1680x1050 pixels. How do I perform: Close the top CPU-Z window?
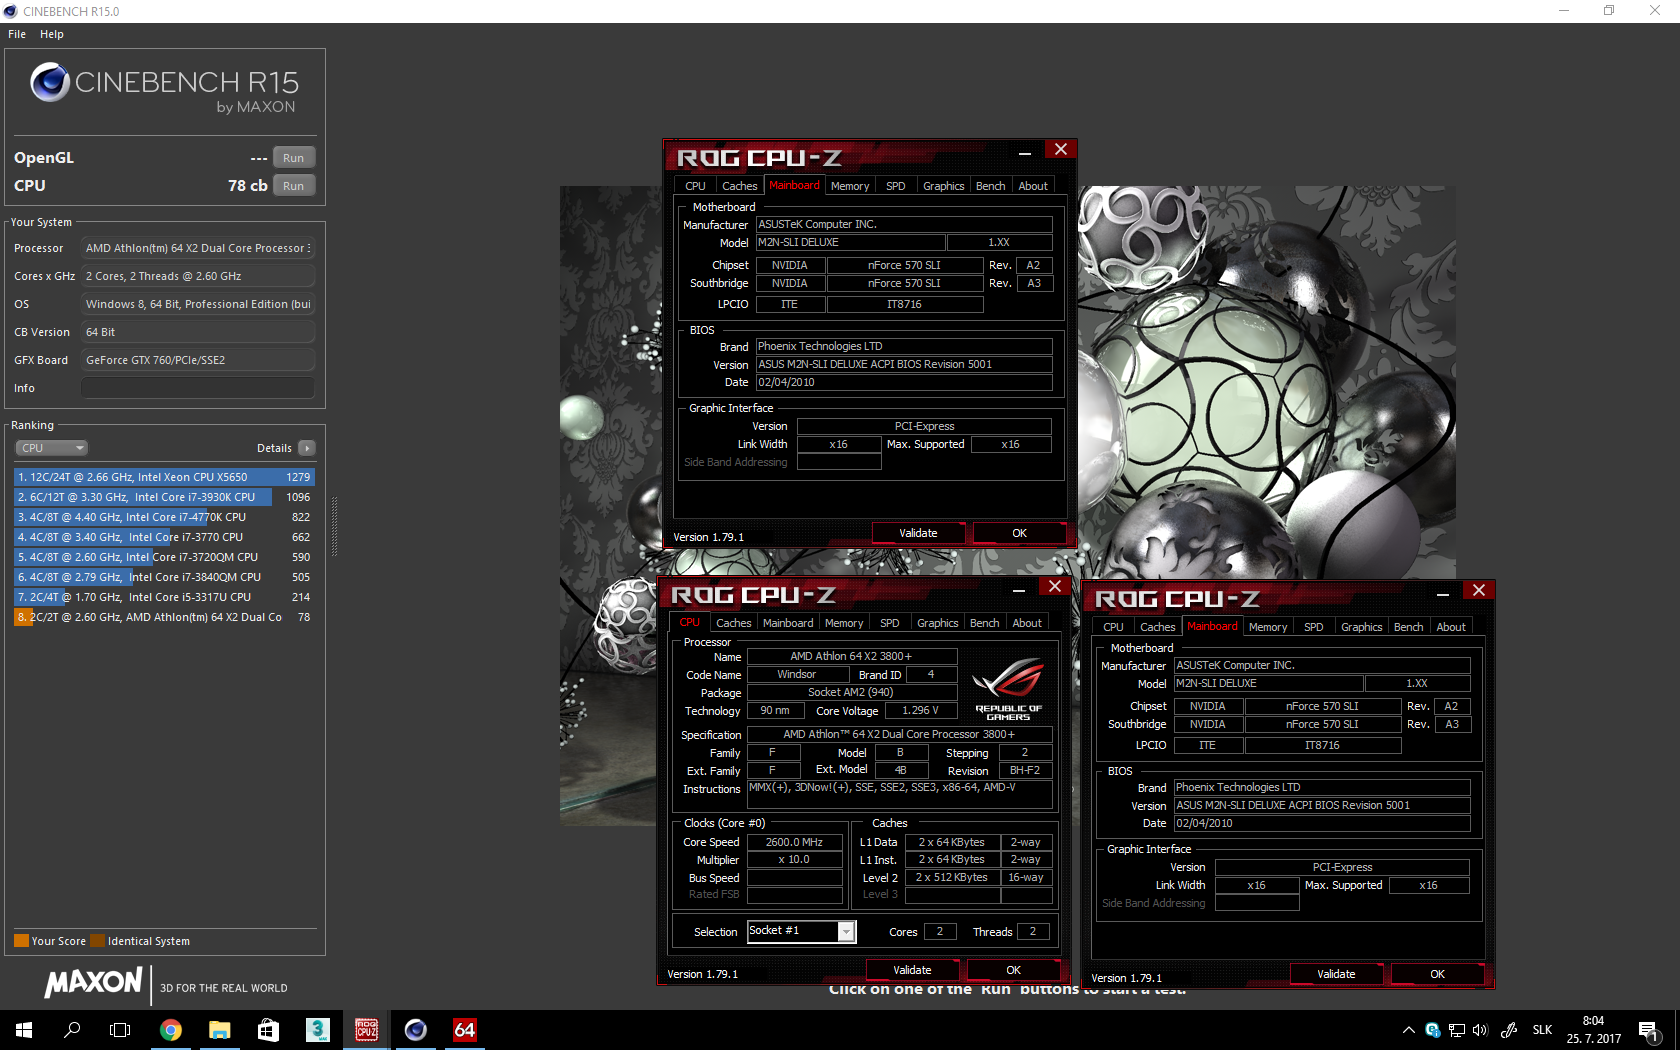pyautogui.click(x=1061, y=149)
